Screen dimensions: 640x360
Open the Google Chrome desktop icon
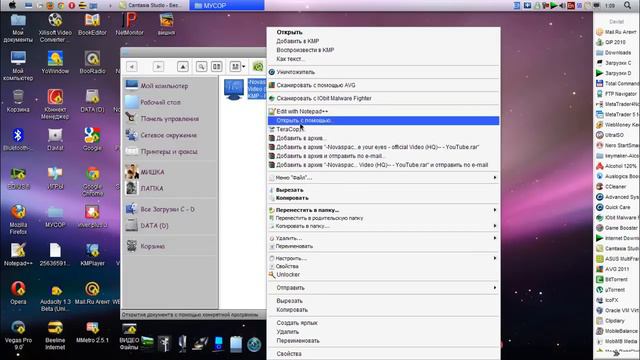(x=92, y=182)
